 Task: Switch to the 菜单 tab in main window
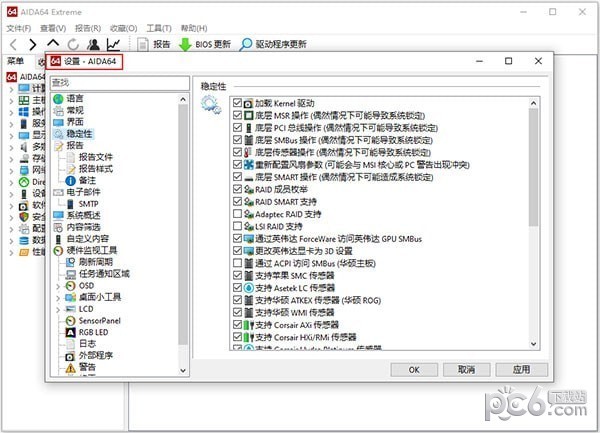point(16,61)
